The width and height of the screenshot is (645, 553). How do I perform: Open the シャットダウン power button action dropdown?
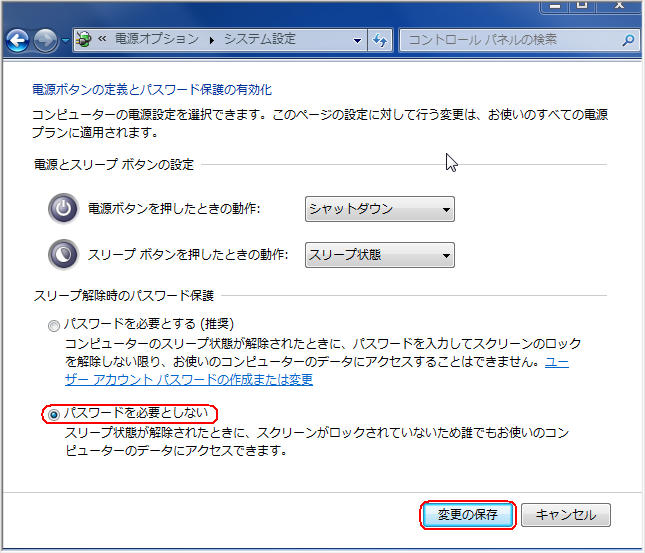point(380,209)
